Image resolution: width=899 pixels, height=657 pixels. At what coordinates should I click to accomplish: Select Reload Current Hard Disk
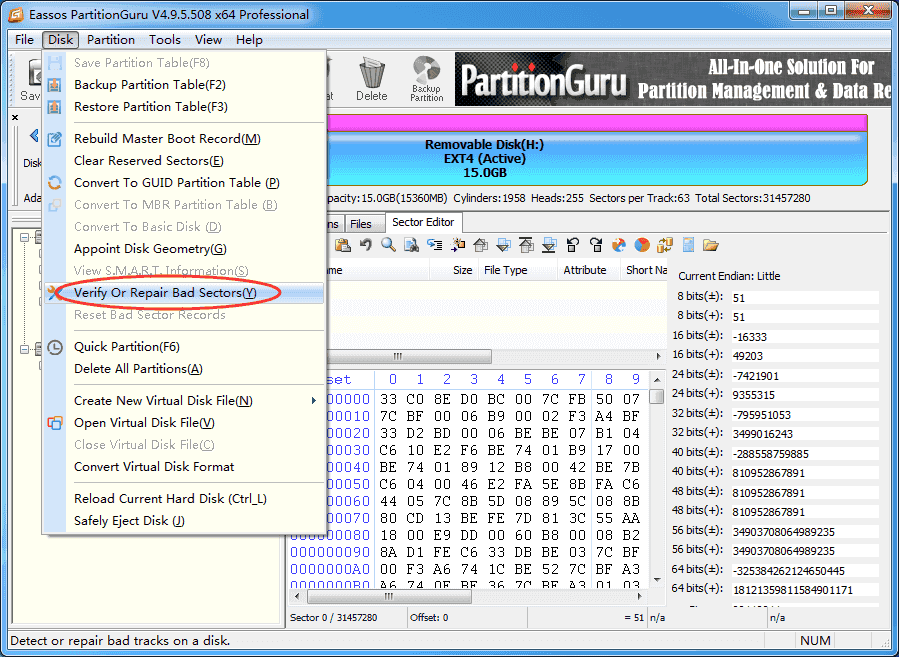click(184, 499)
